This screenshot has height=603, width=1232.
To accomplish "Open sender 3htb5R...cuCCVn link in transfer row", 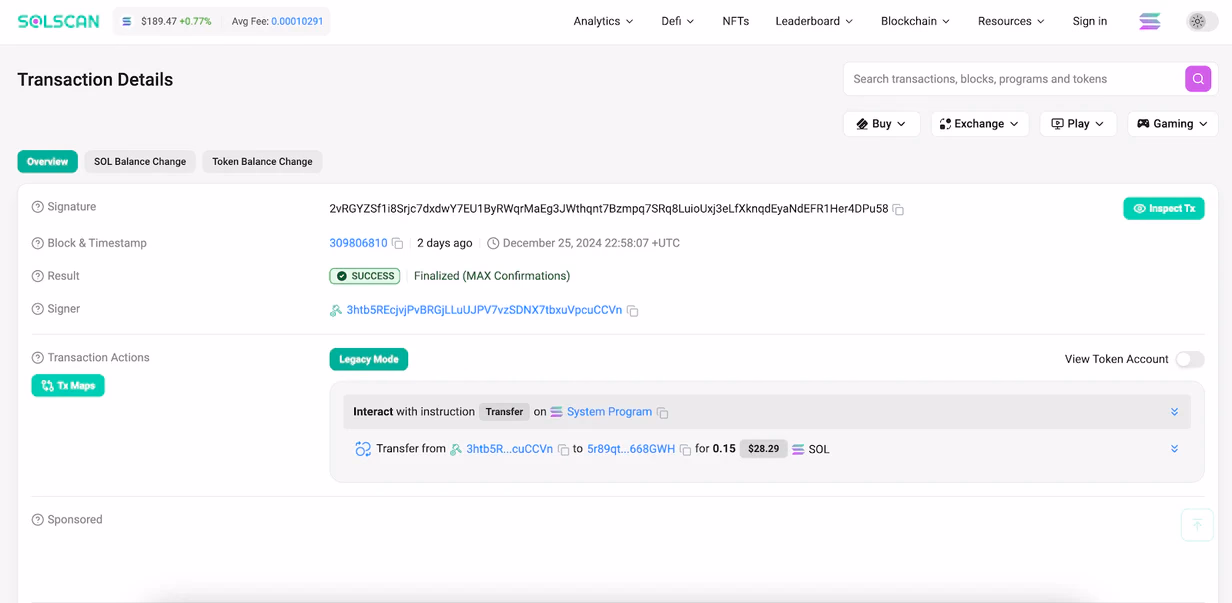I will tap(509, 449).
